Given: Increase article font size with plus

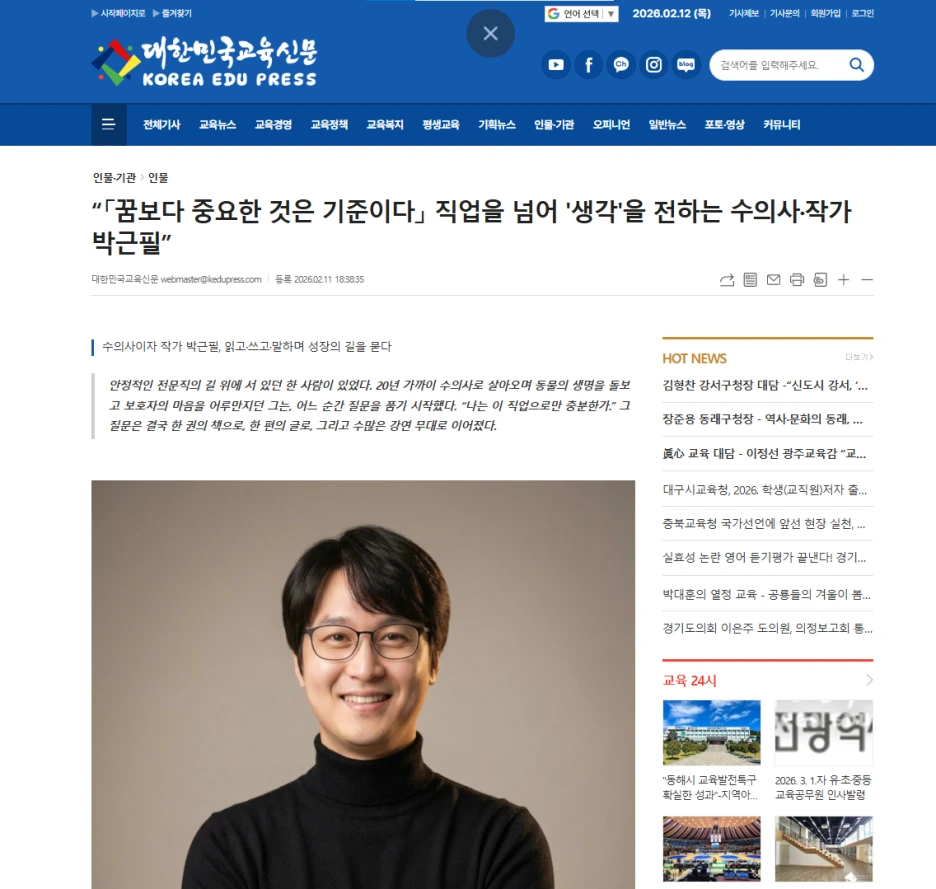Looking at the screenshot, I should tap(843, 279).
